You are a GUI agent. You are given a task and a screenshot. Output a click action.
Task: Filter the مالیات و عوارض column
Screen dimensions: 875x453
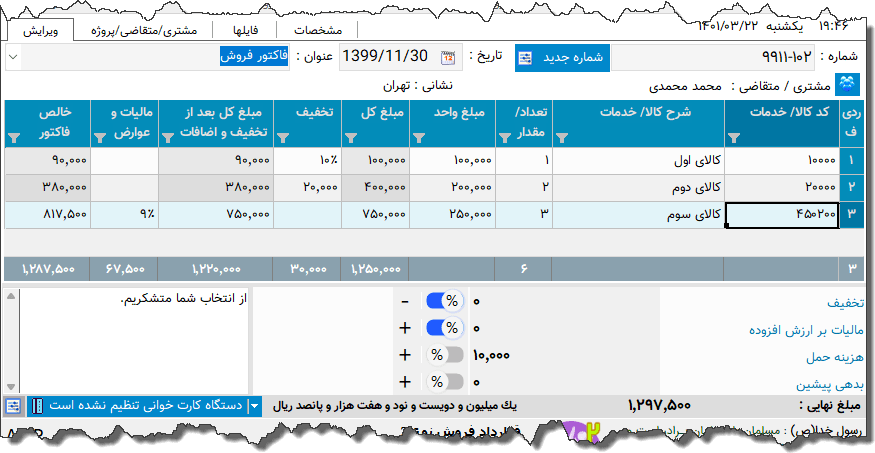[x=100, y=138]
